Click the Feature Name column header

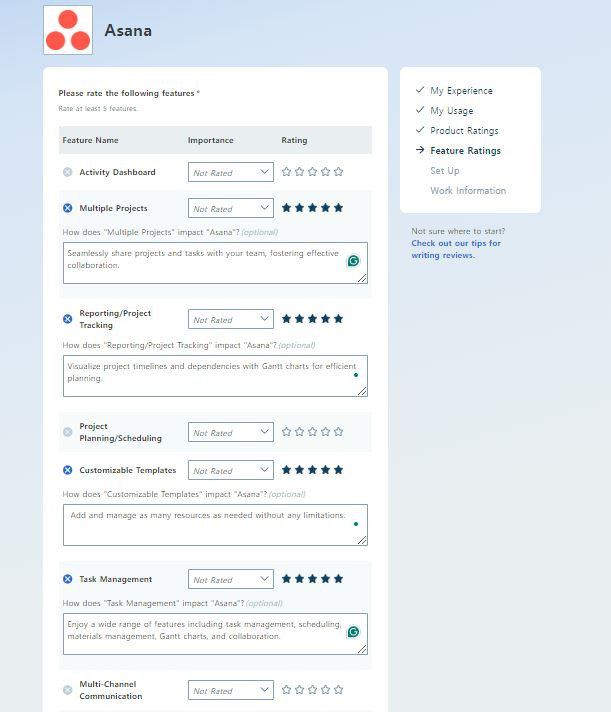pyautogui.click(x=90, y=140)
